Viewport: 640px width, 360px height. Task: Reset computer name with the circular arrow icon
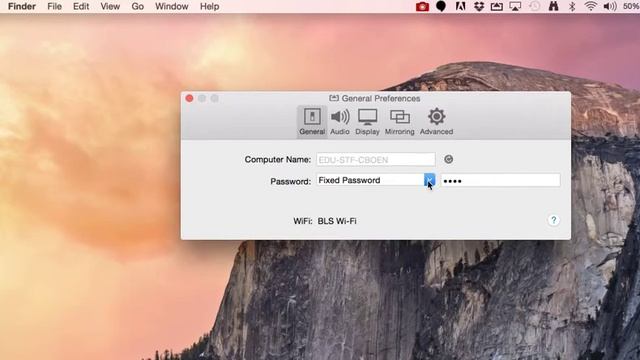pyautogui.click(x=448, y=160)
